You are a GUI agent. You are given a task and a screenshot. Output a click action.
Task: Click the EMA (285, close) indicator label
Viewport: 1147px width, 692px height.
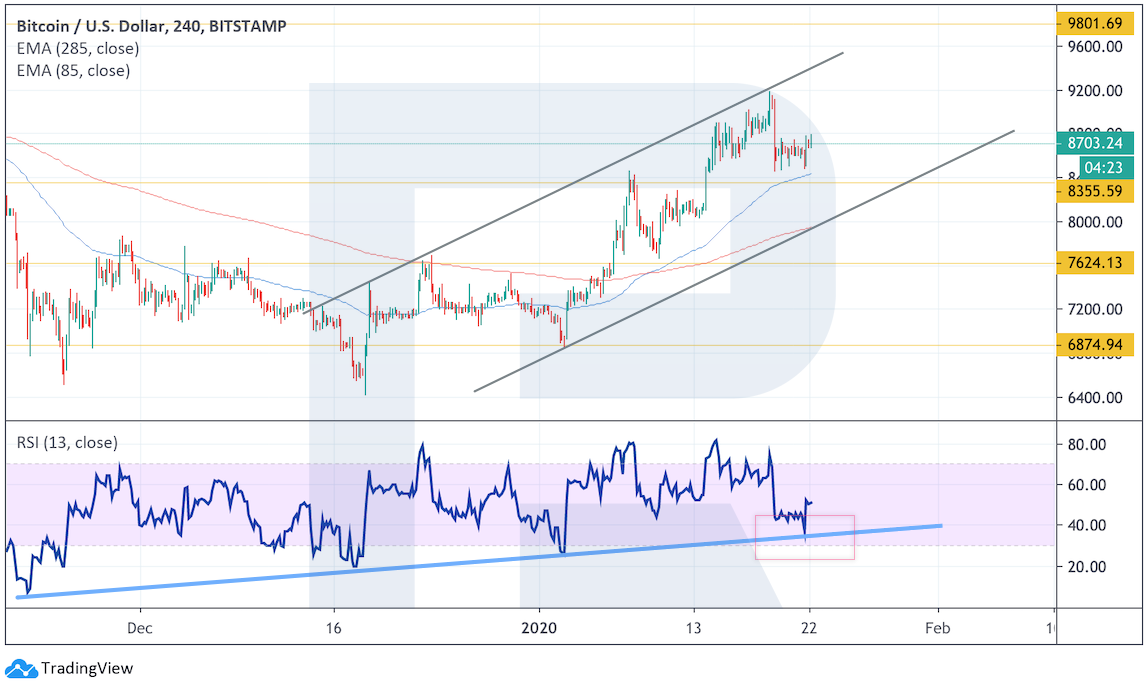tap(77, 48)
